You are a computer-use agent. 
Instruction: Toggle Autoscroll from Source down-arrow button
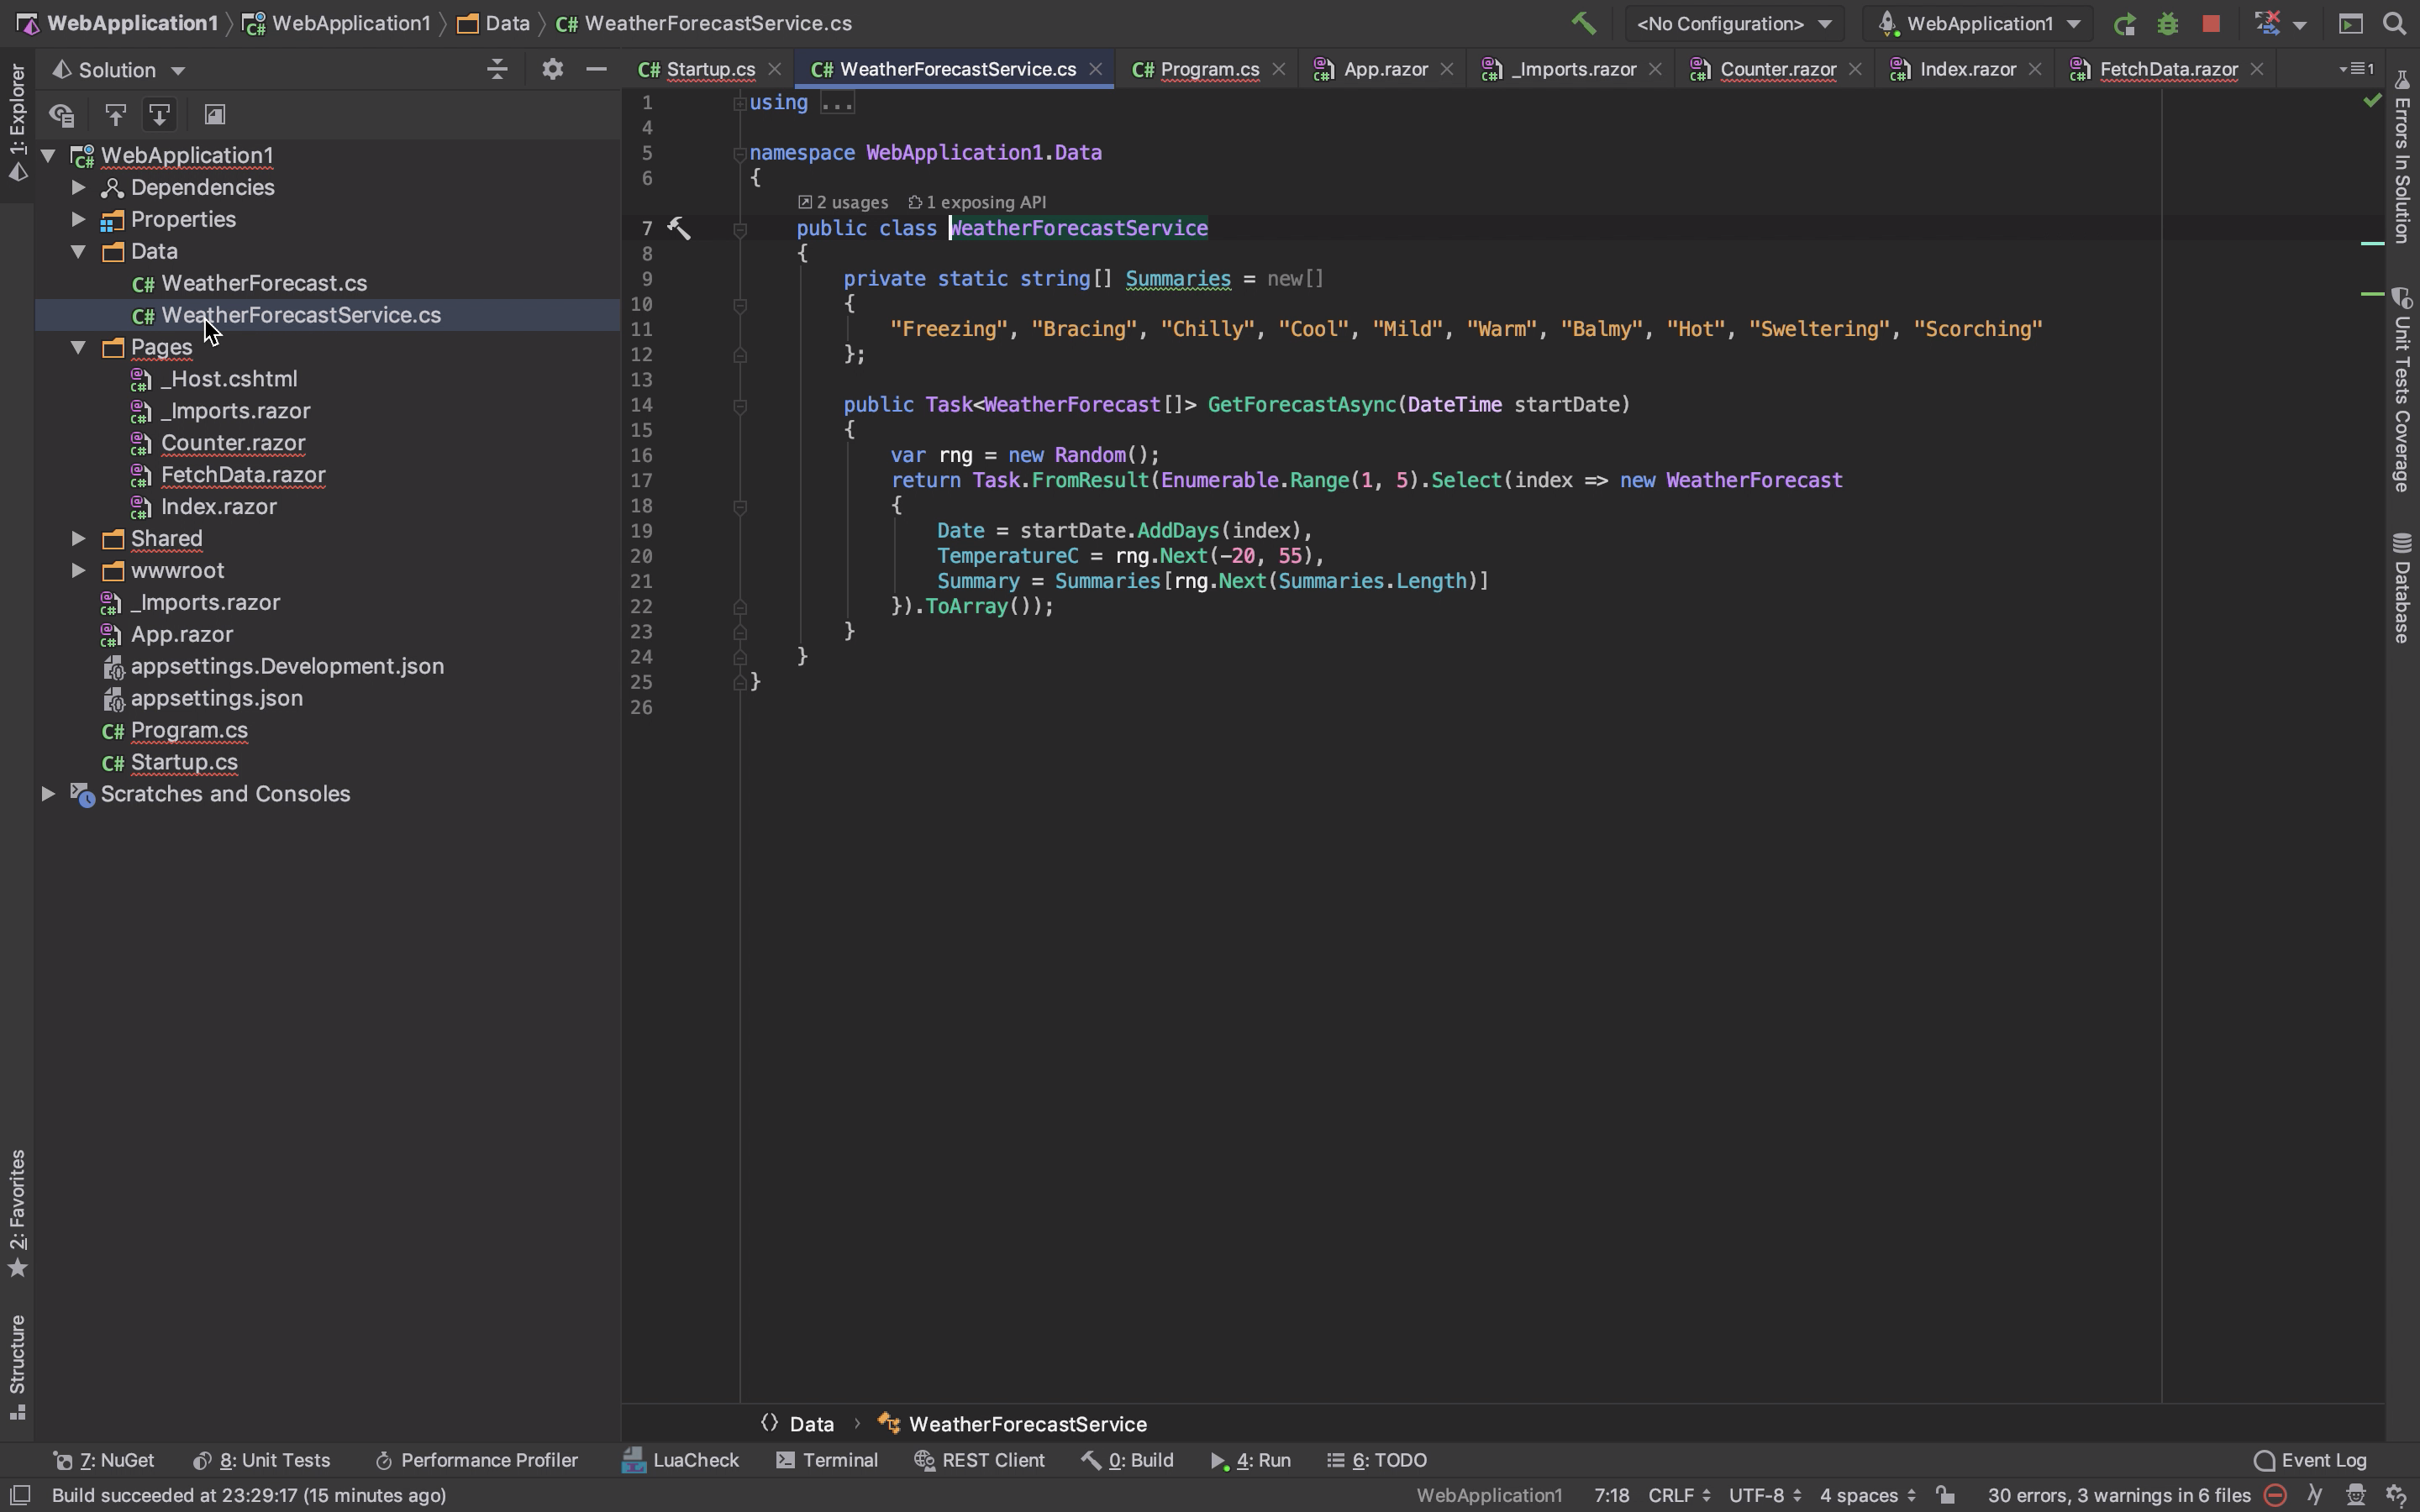(x=159, y=115)
